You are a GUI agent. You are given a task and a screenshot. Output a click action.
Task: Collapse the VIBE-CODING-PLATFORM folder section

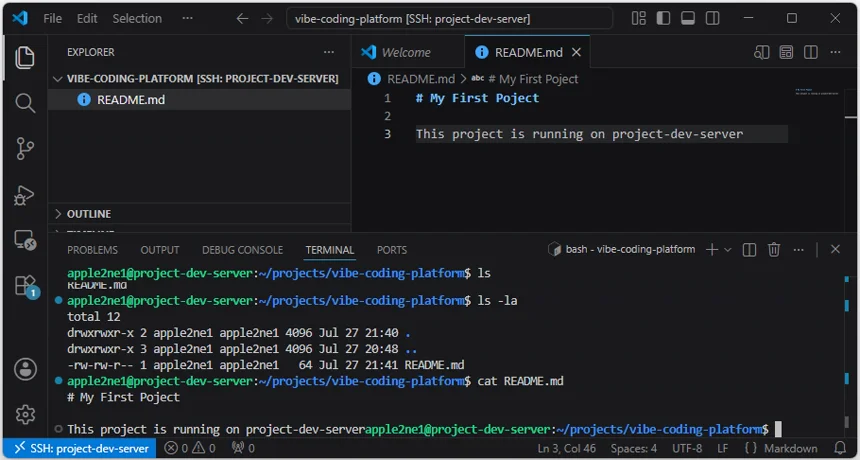click(200, 79)
